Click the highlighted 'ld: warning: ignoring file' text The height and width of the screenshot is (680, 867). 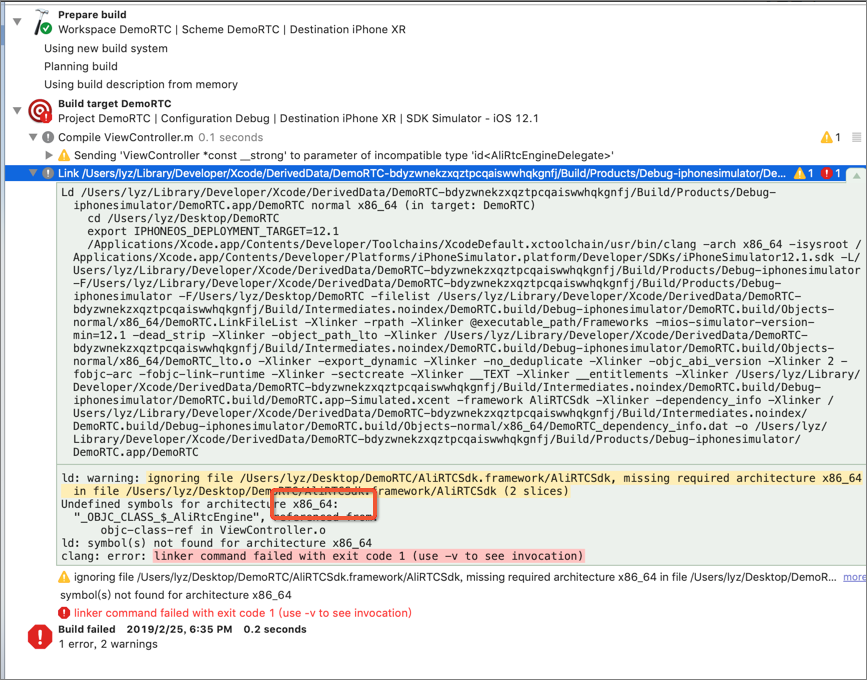461,484
